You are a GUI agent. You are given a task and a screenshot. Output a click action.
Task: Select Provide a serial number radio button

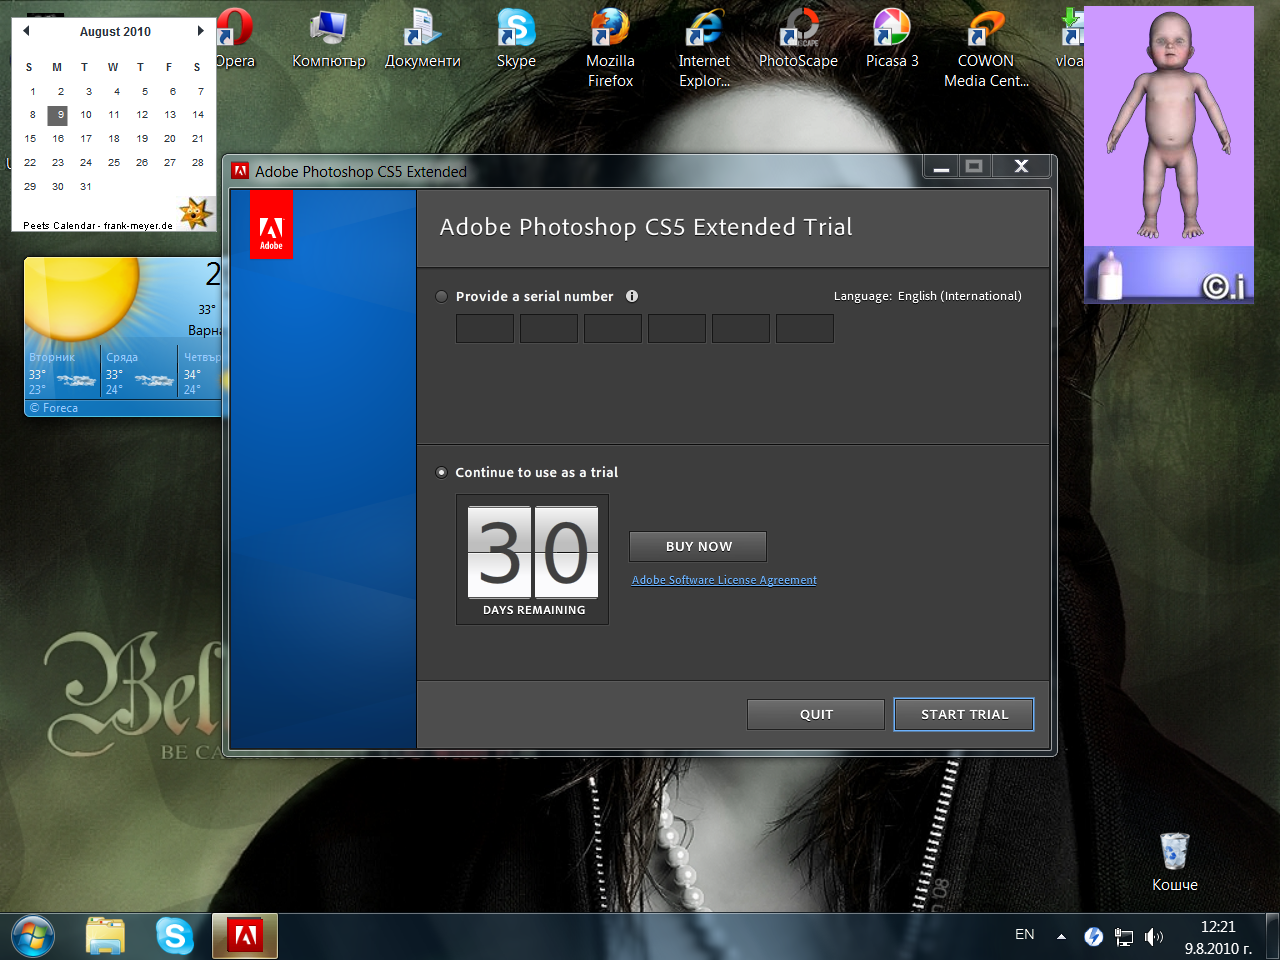[442, 297]
